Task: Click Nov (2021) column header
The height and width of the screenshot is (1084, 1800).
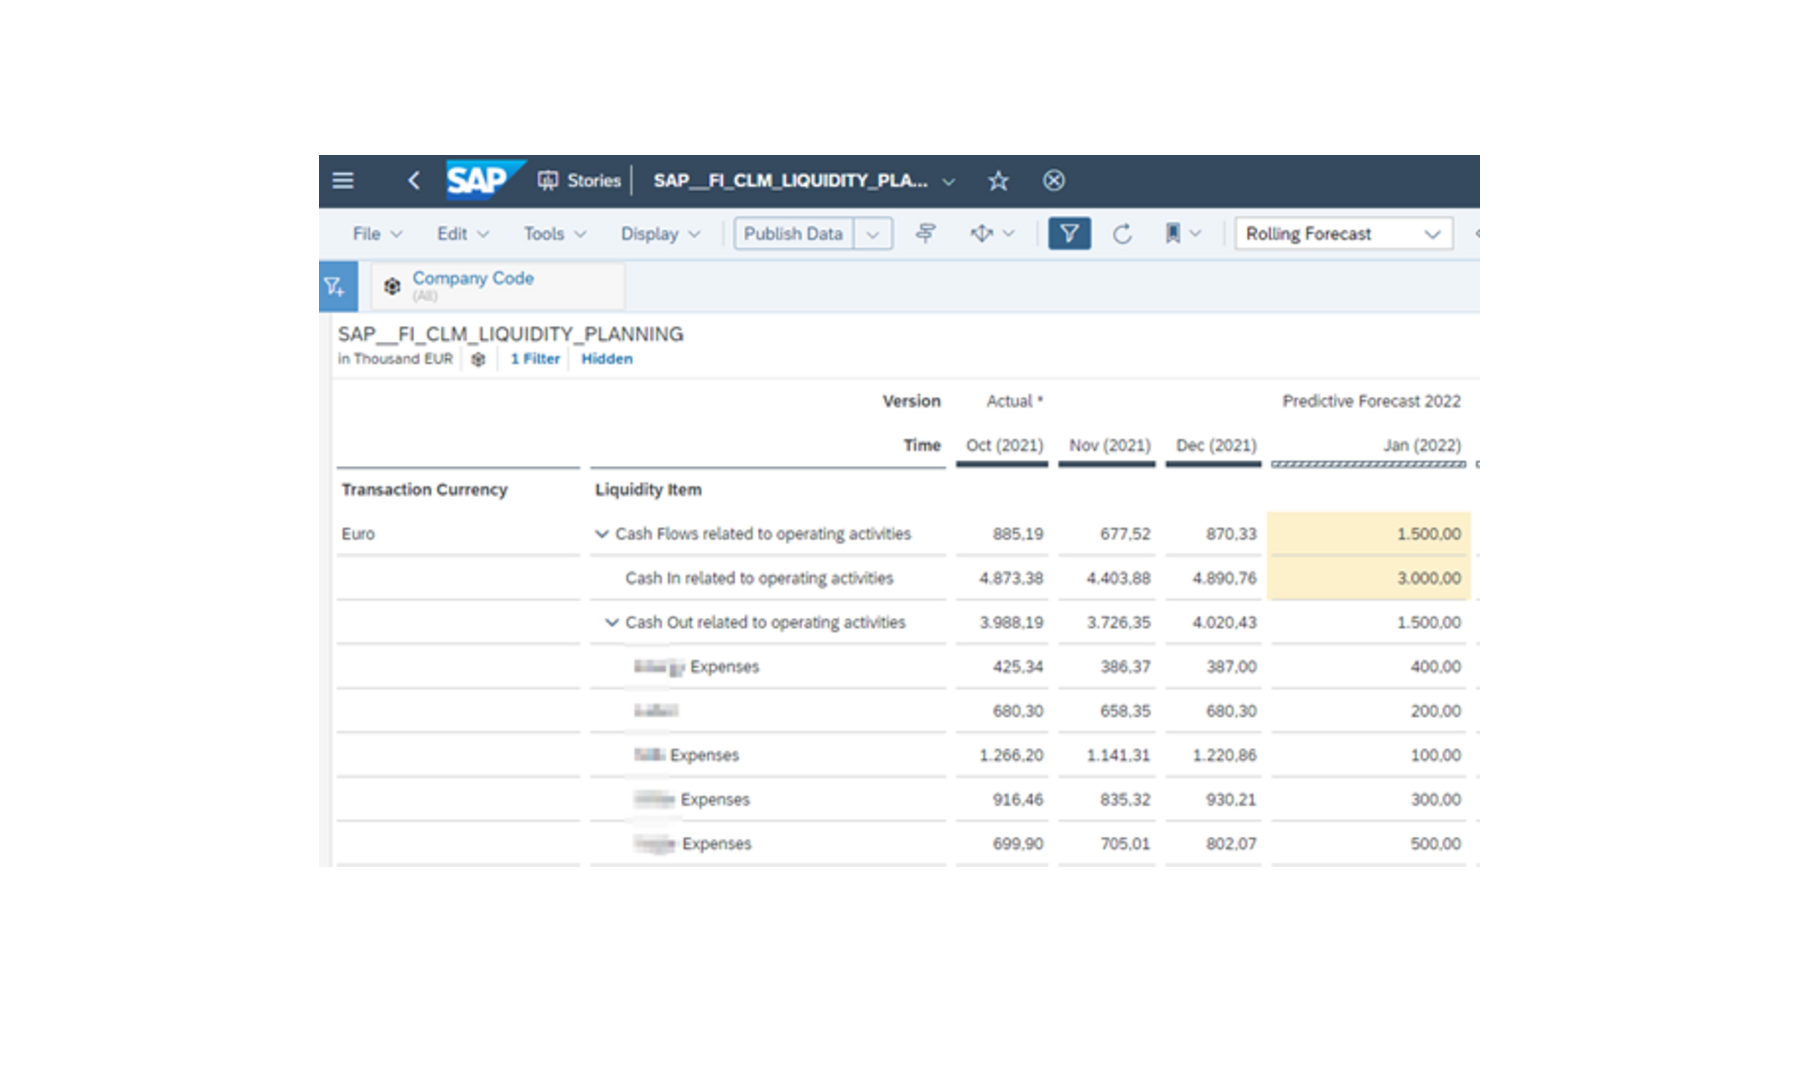Action: (x=1110, y=446)
